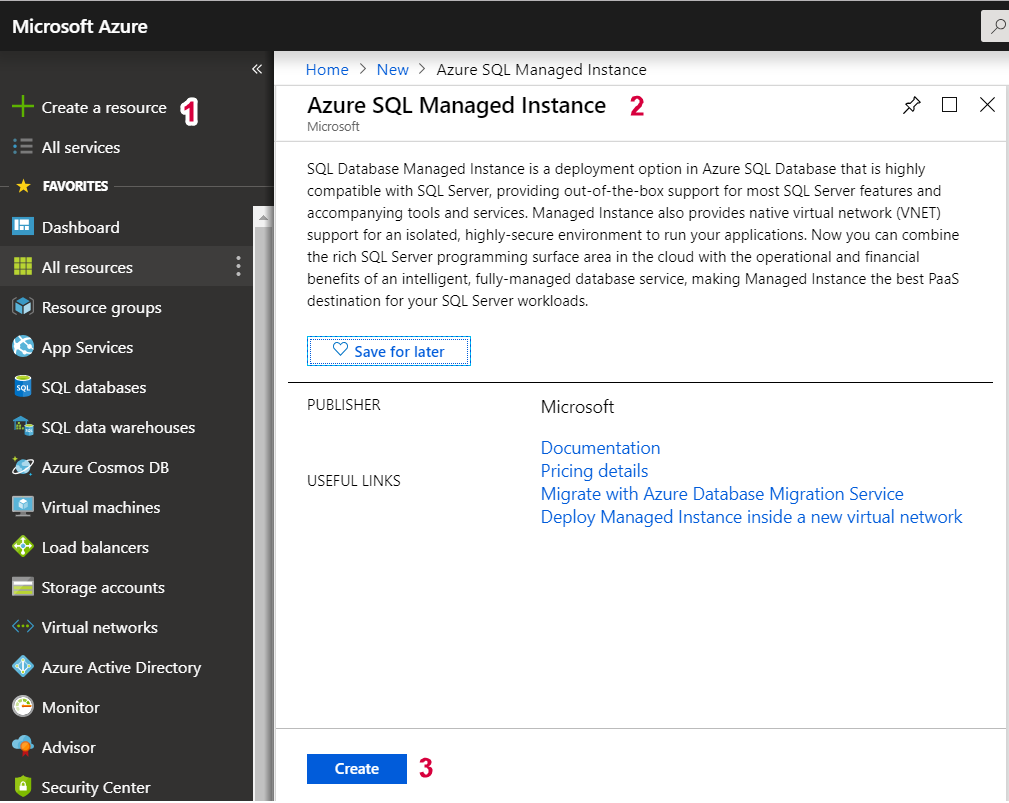Click the Resource groups cube icon
Image resolution: width=1009 pixels, height=803 pixels.
(23, 307)
